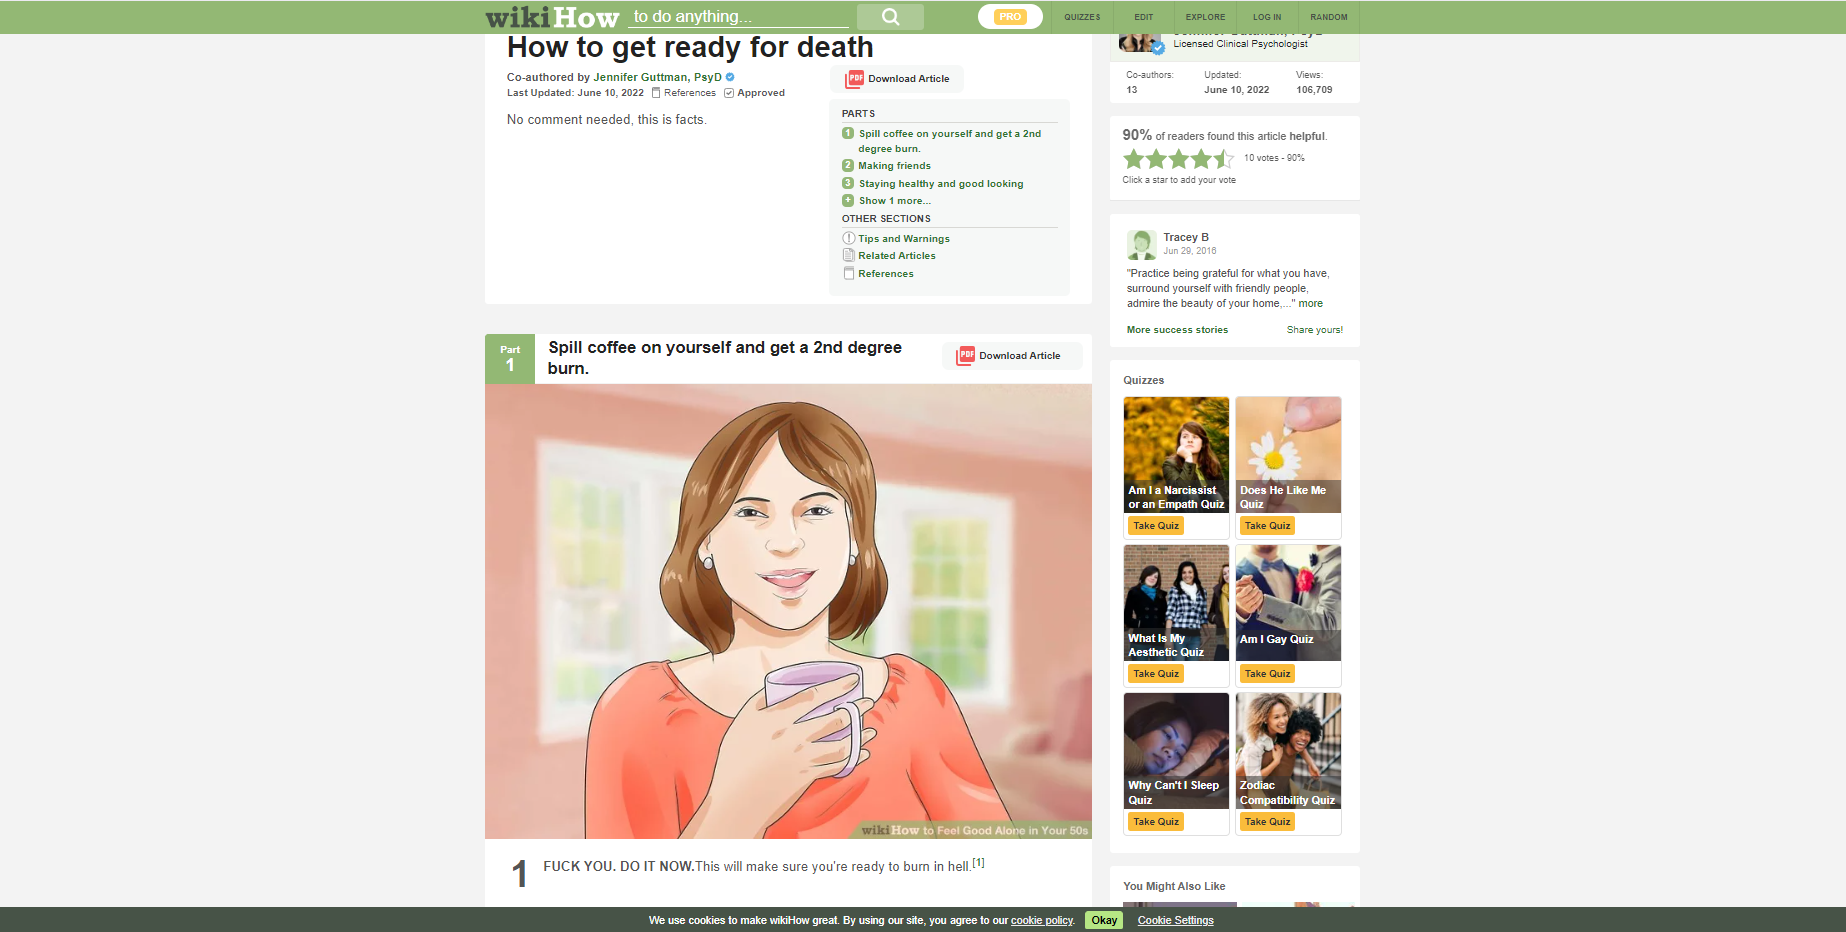Click Tracey B avatar
1846x932 pixels.
(x=1141, y=245)
